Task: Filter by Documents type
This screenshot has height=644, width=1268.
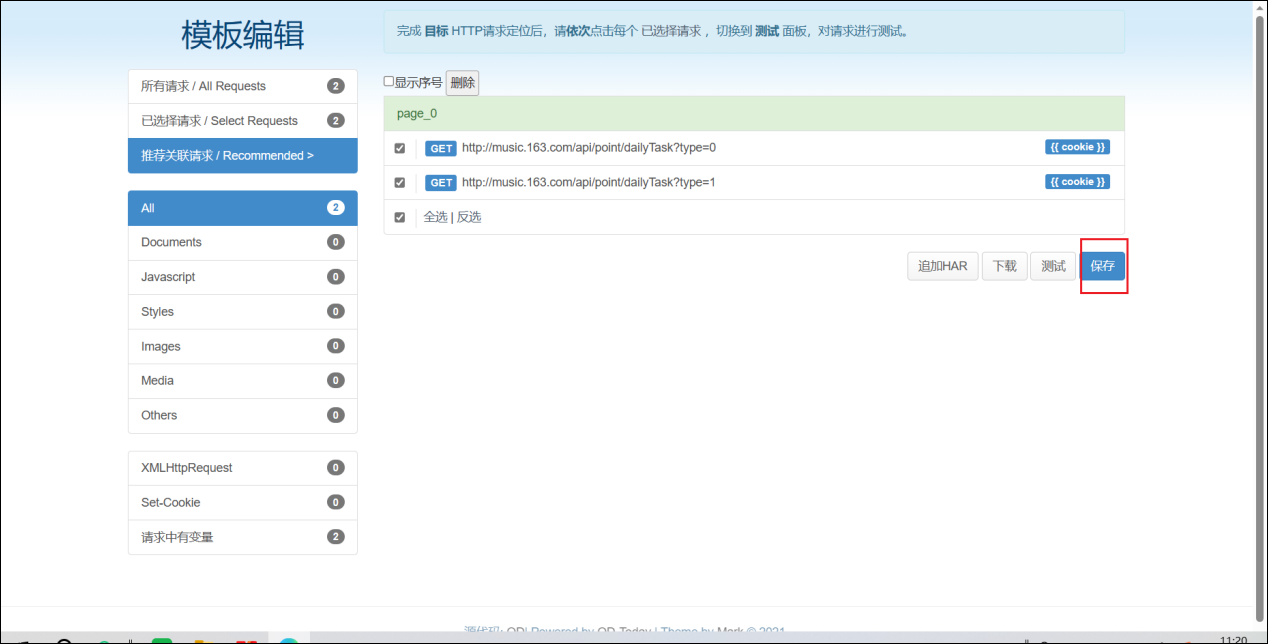Action: coord(242,242)
